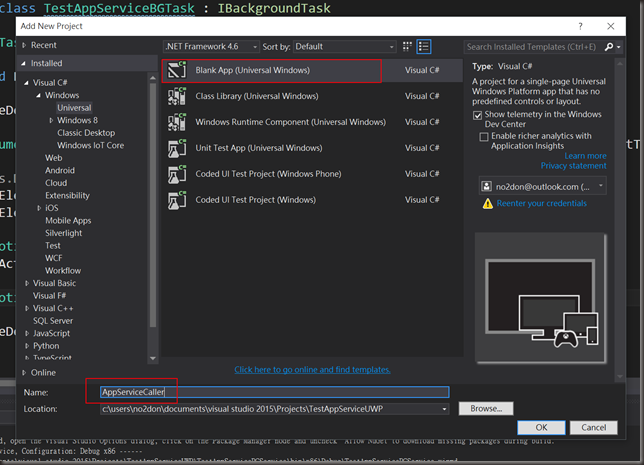This screenshot has width=644, height=465.
Task: Collapse the Windows tree node
Action: (x=38, y=95)
